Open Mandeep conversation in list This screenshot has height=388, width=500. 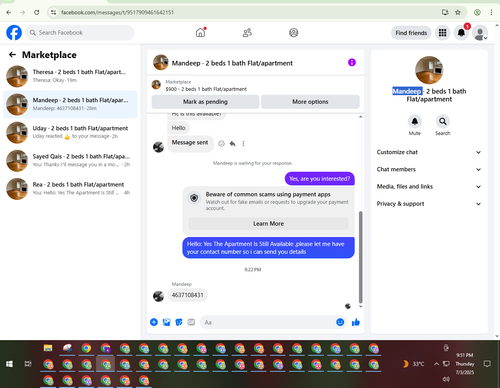click(x=70, y=104)
